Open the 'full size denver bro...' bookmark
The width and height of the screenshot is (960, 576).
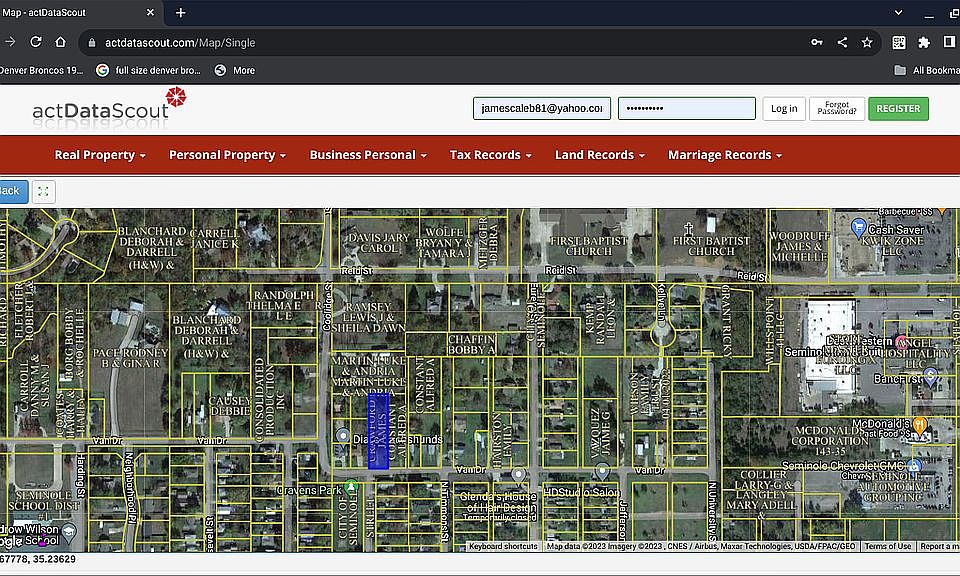pyautogui.click(x=149, y=70)
